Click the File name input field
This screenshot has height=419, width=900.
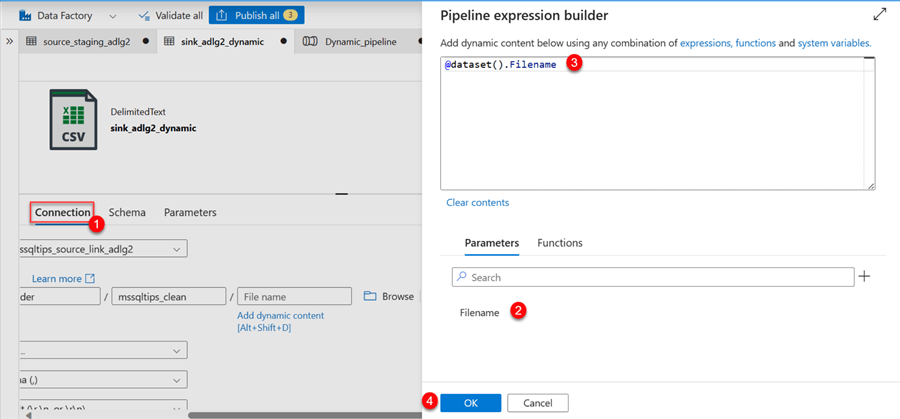point(295,296)
